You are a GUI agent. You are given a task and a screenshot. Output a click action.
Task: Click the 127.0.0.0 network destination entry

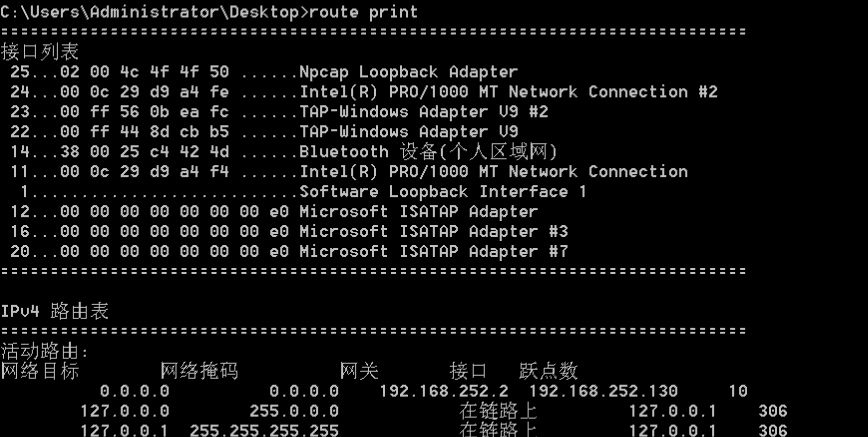pos(125,411)
